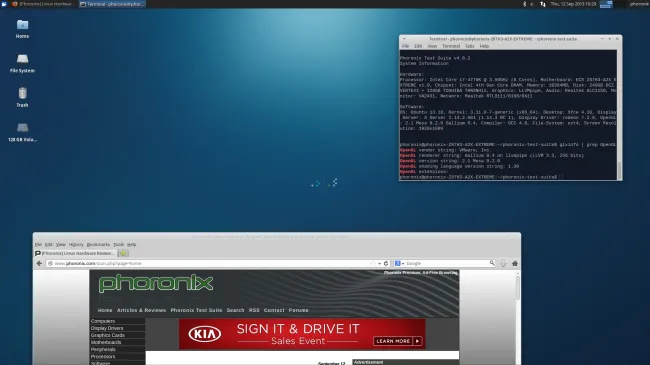Open the new tab button beside Phoronix tab
Image resolution: width=650 pixels, height=365 pixels.
[123, 253]
